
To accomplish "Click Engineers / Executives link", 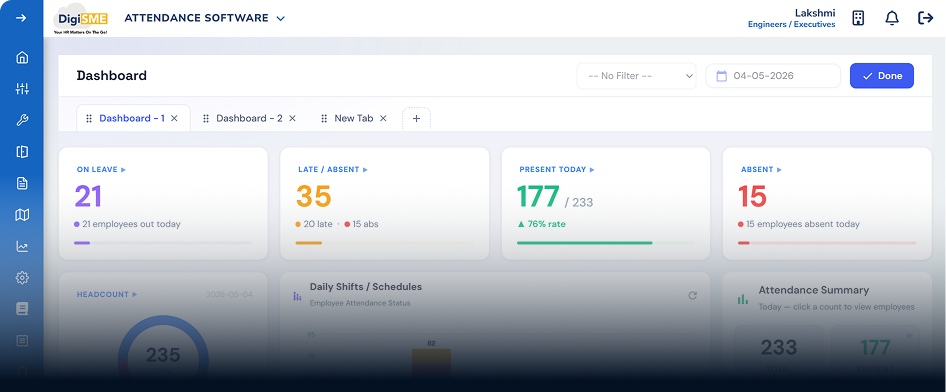I will click(x=792, y=25).
